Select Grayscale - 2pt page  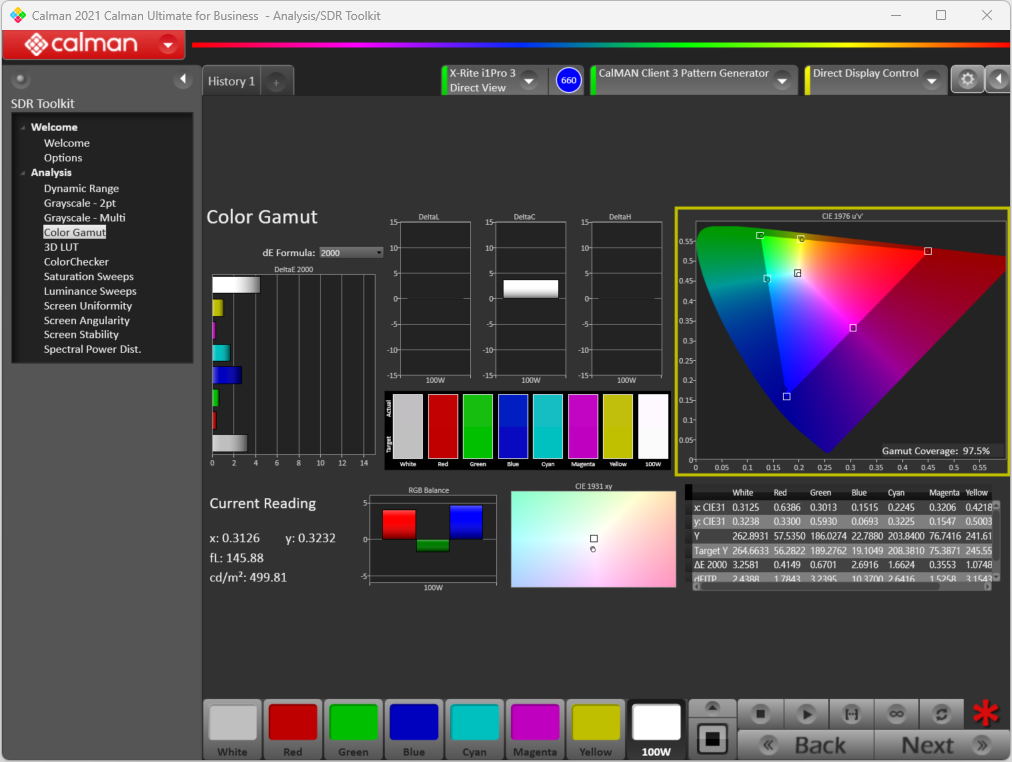click(80, 203)
